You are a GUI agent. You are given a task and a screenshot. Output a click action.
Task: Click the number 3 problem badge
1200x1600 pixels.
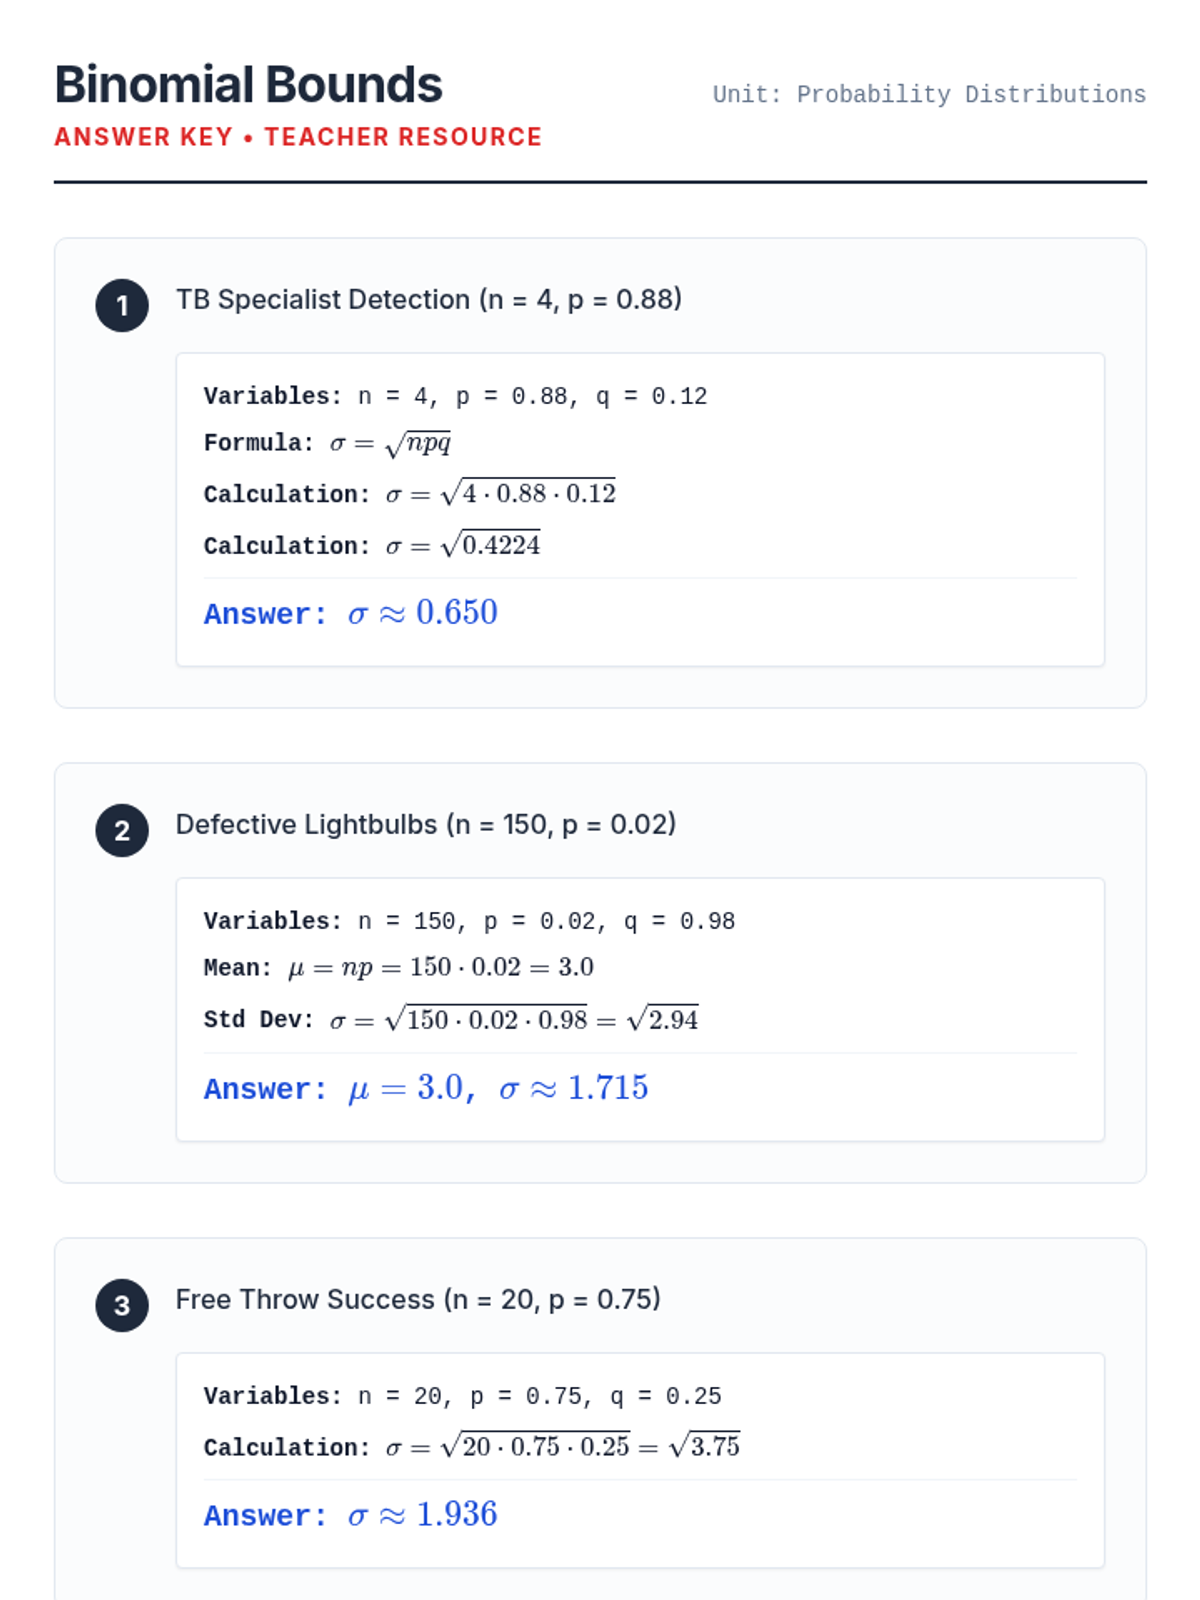click(x=122, y=1305)
